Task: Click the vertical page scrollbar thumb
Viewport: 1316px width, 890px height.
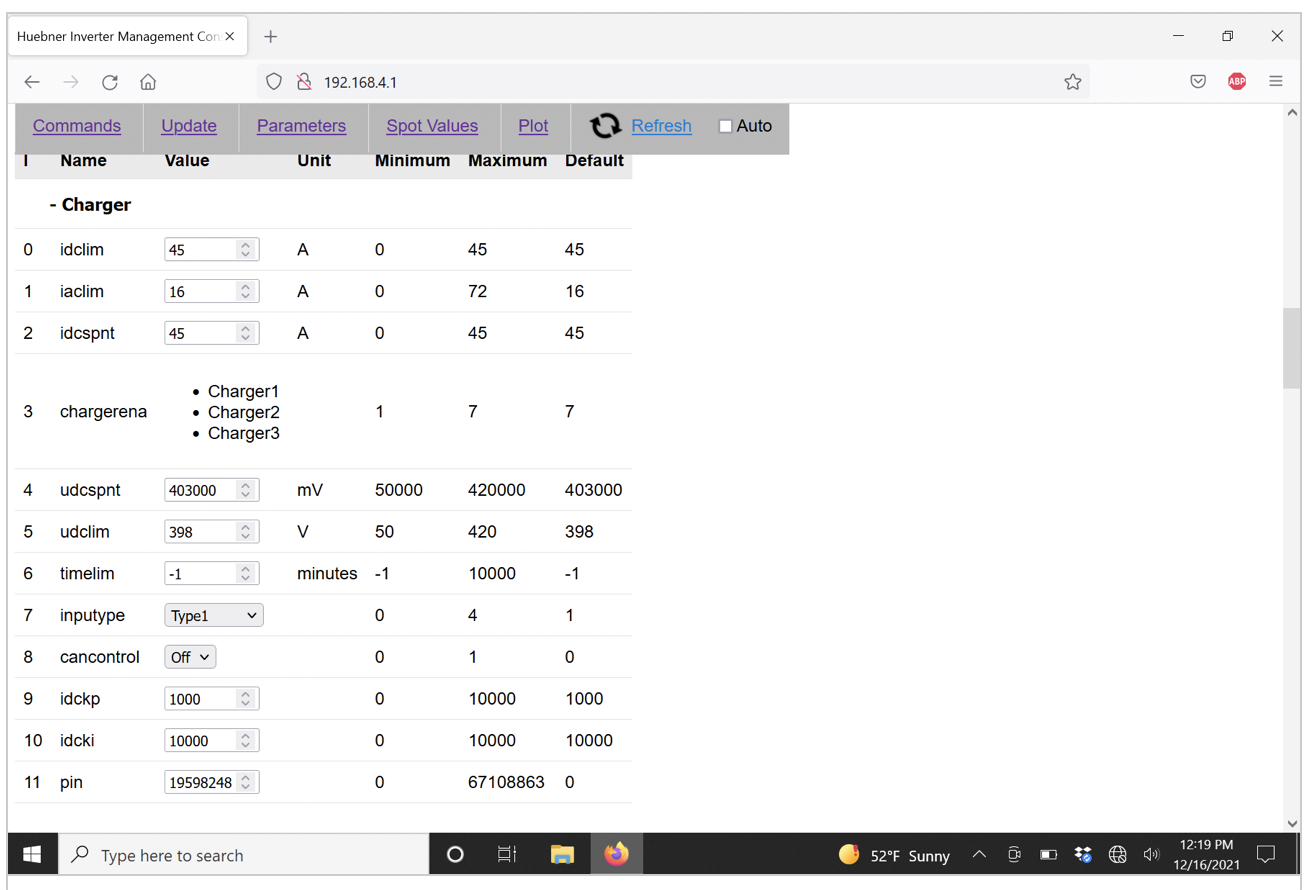Action: coord(1291,348)
